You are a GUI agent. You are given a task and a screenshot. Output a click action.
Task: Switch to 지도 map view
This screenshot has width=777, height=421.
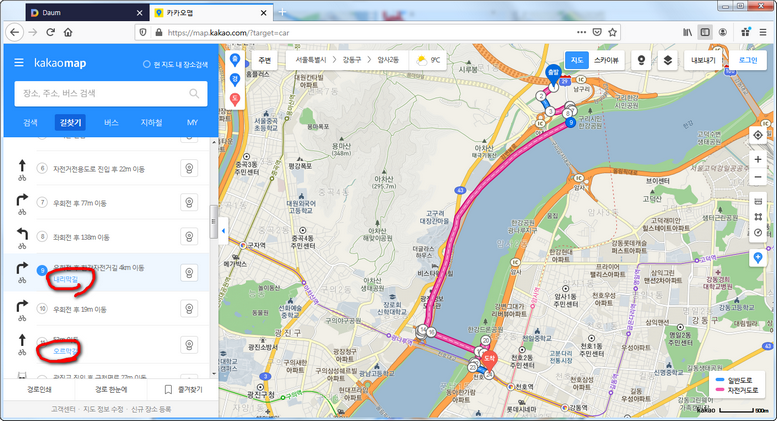click(x=577, y=60)
